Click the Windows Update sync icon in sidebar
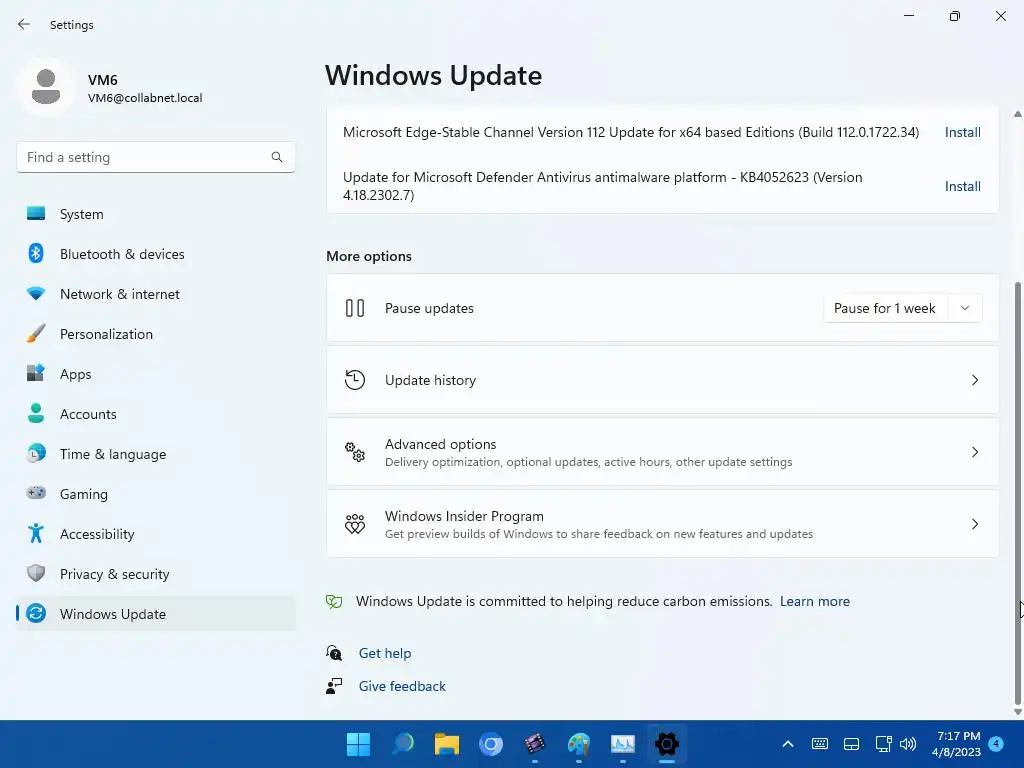 click(x=36, y=613)
